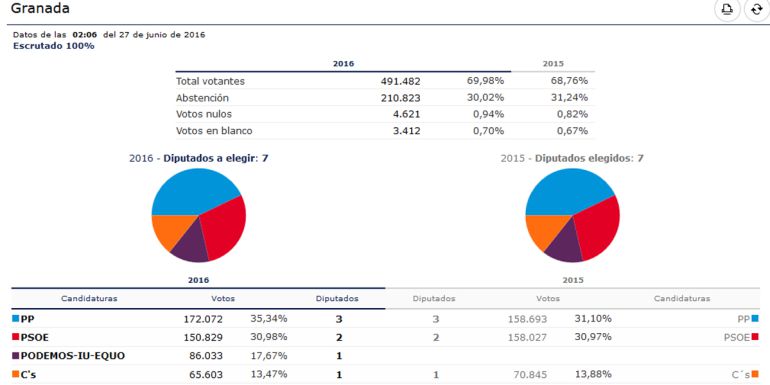Click the 31,10% PP 2015 percentage
The height and width of the screenshot is (385, 770).
(x=593, y=319)
